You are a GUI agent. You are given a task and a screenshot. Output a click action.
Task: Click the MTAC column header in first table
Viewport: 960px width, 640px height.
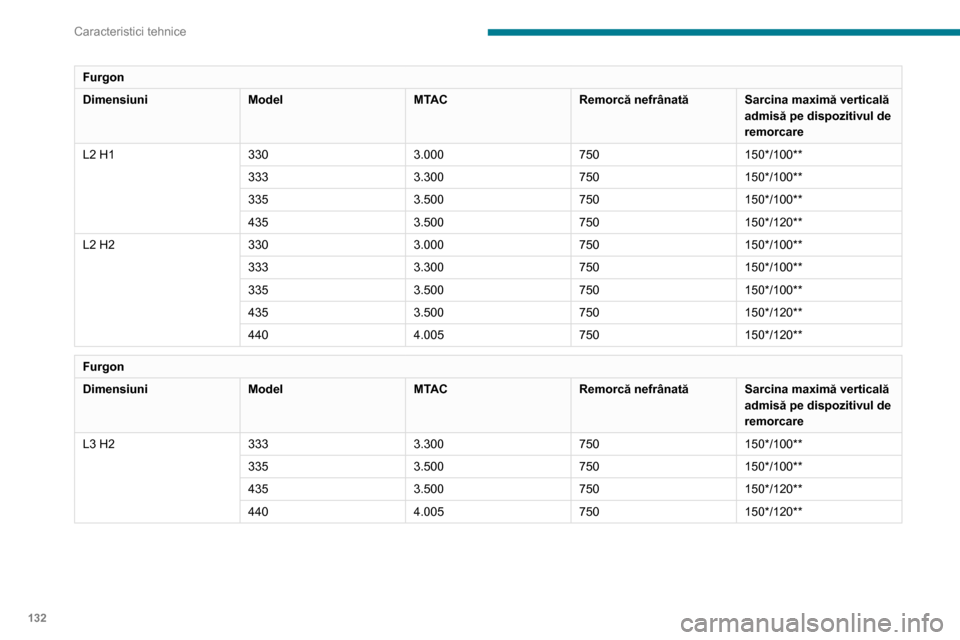pyautogui.click(x=430, y=100)
